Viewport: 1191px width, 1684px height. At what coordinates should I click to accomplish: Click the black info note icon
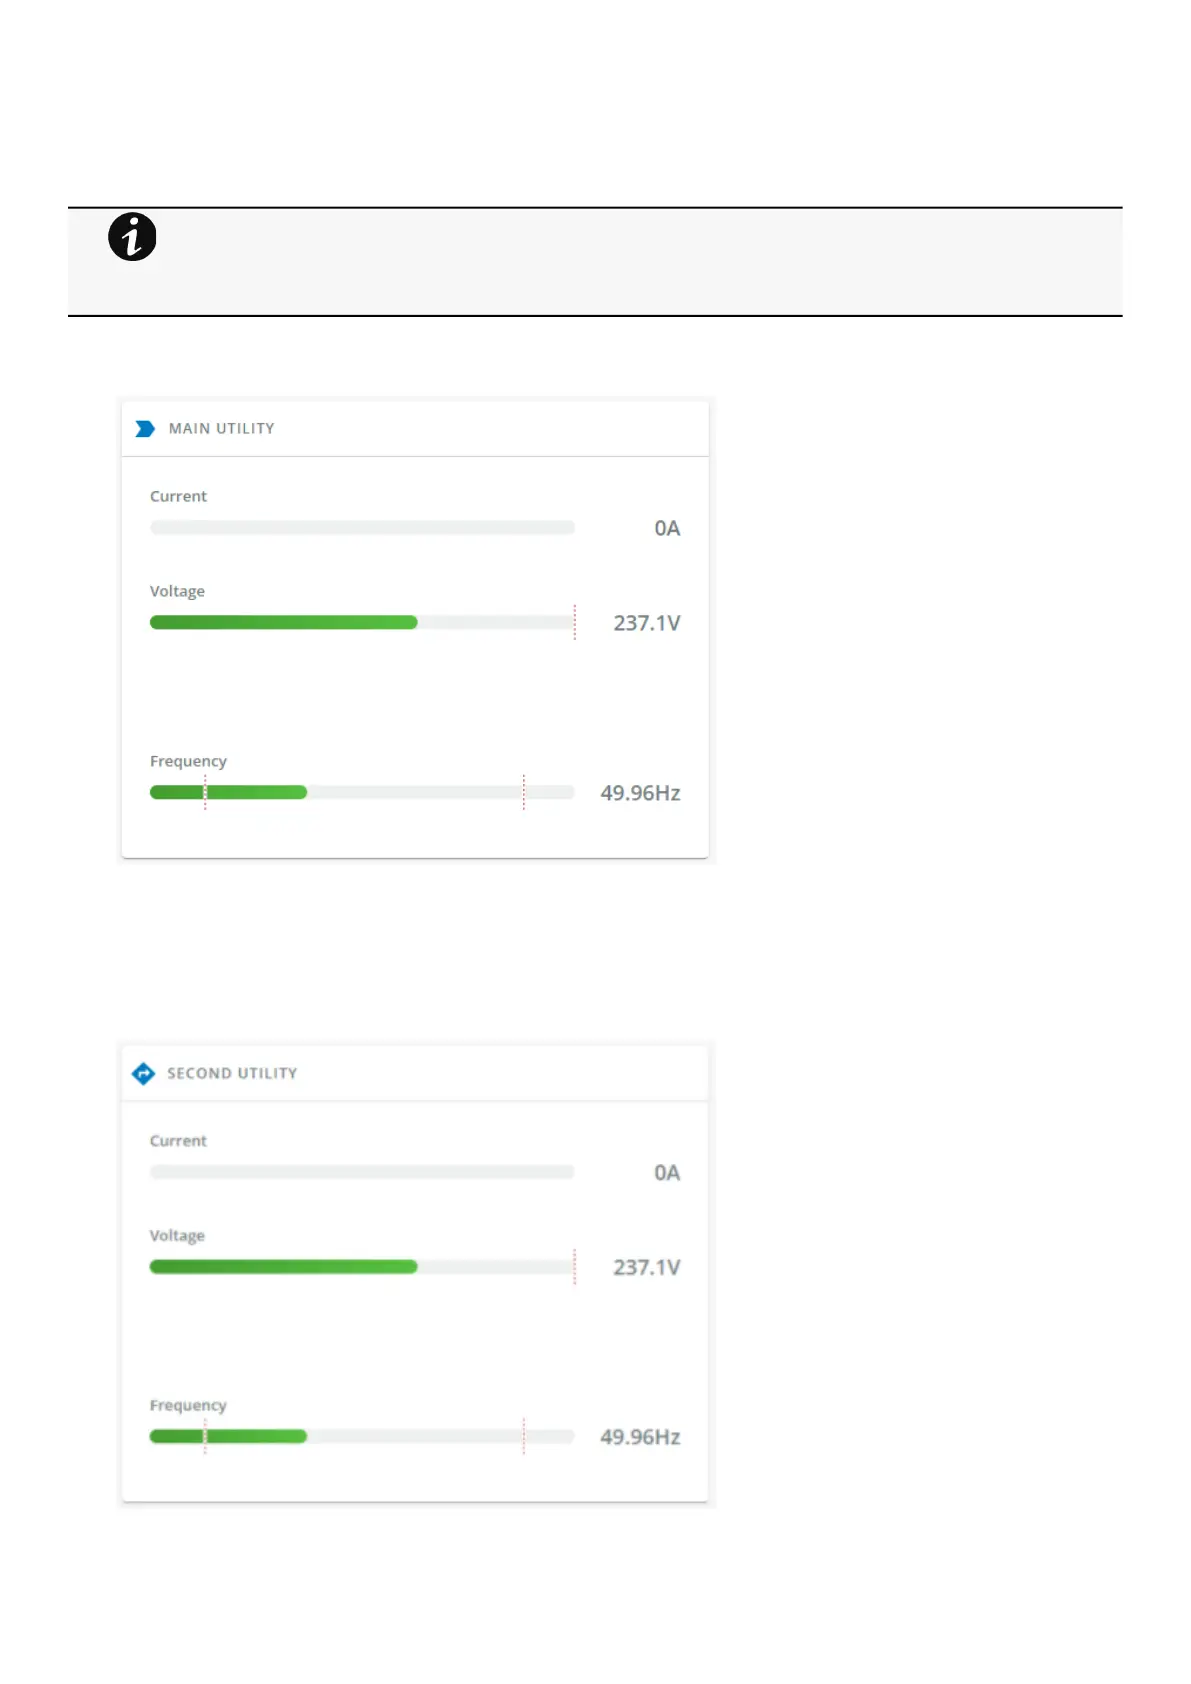[132, 237]
